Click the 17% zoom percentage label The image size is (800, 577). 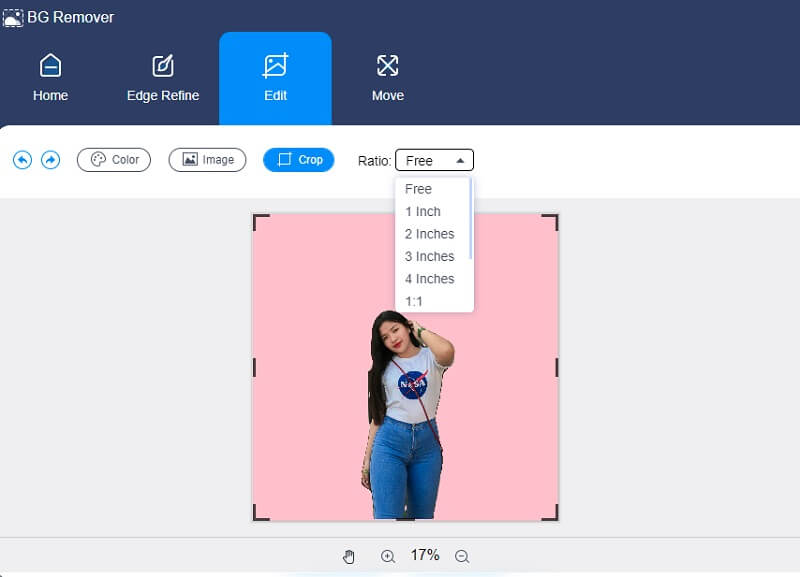click(x=424, y=555)
